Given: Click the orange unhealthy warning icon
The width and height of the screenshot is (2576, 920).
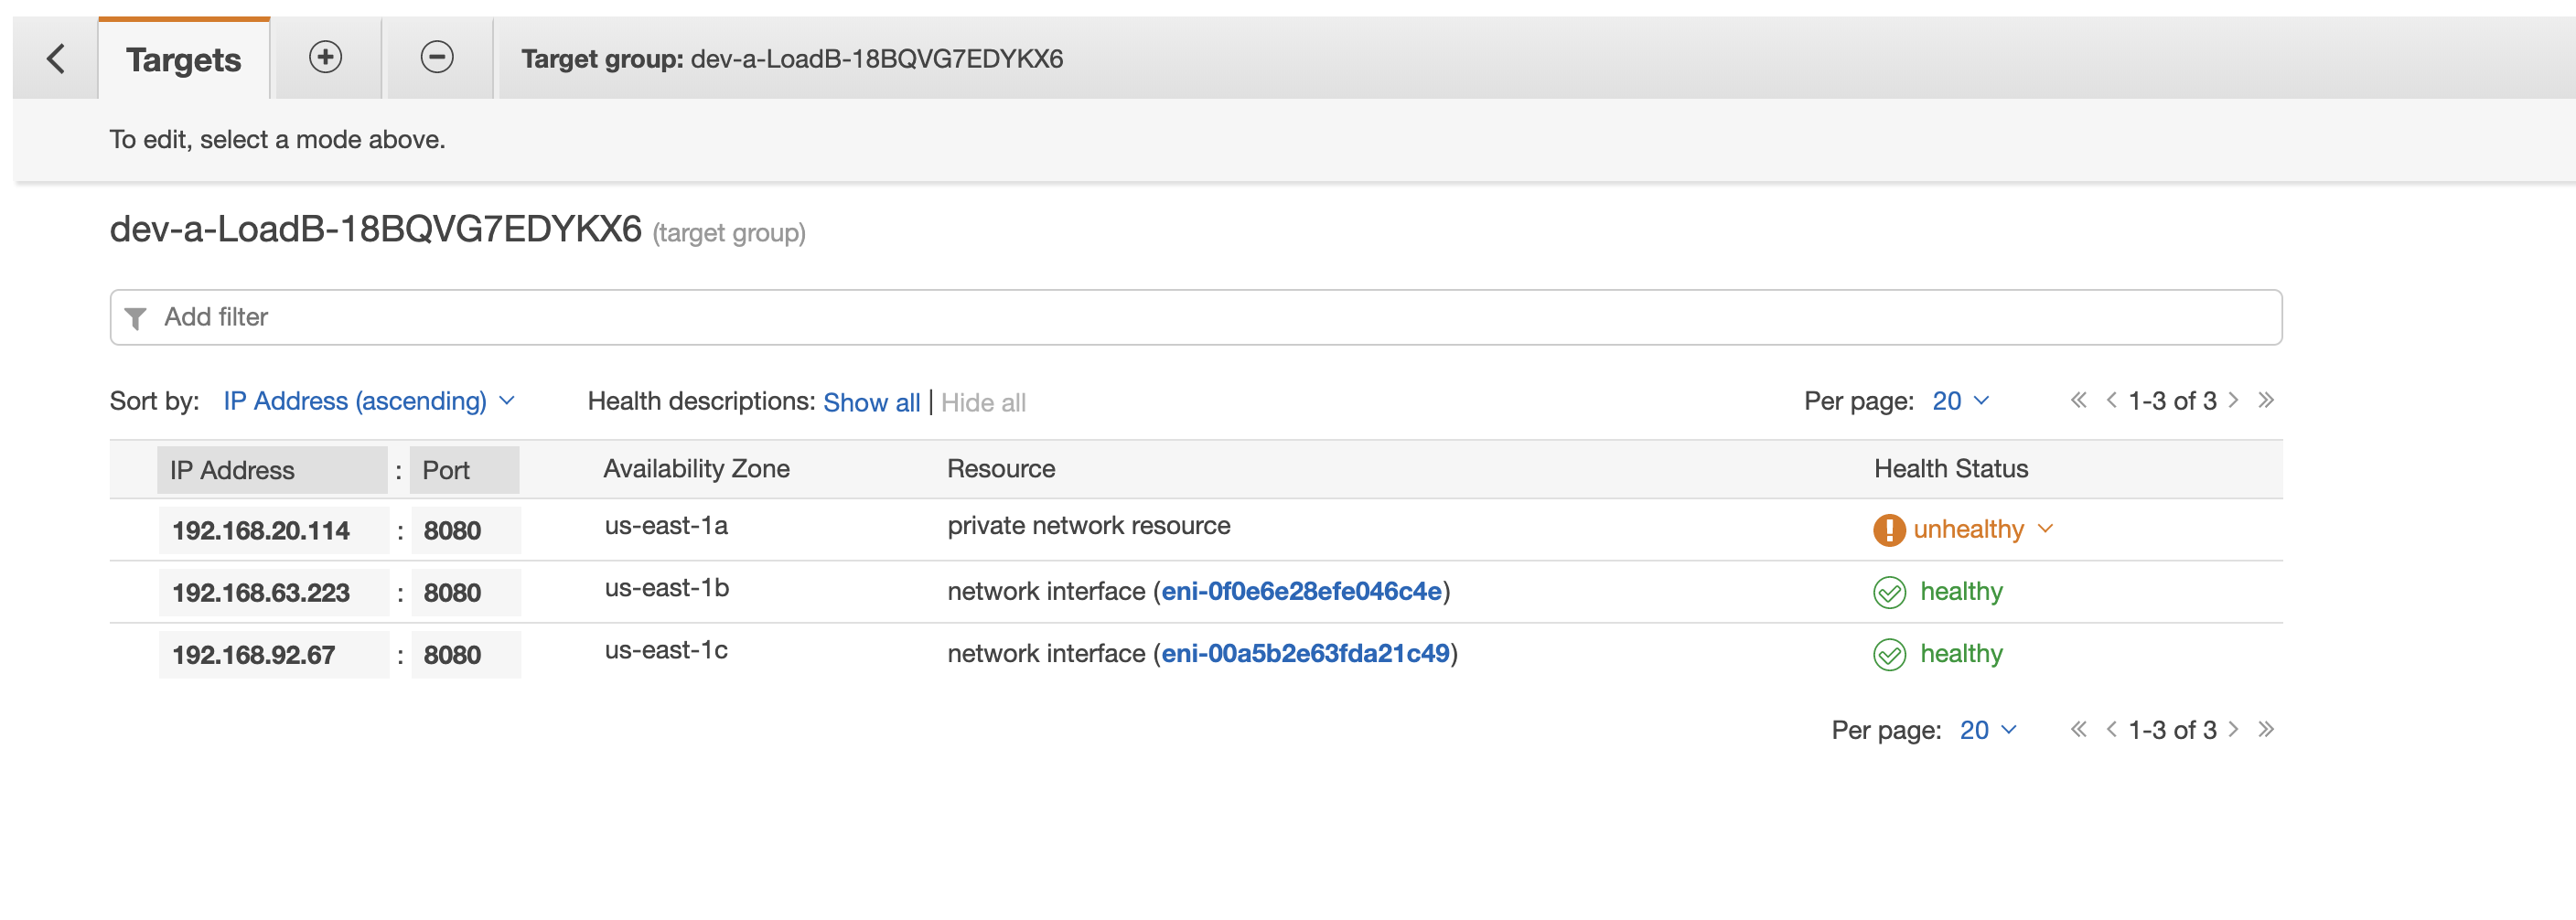Looking at the screenshot, I should [x=1888, y=529].
